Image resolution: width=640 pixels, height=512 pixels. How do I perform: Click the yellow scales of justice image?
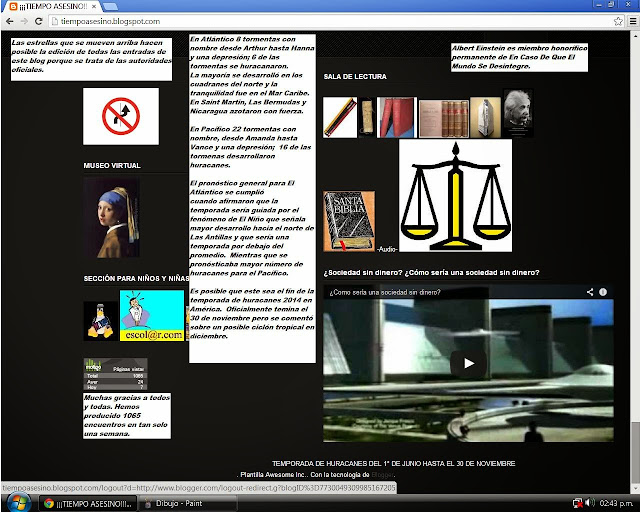[x=456, y=196]
